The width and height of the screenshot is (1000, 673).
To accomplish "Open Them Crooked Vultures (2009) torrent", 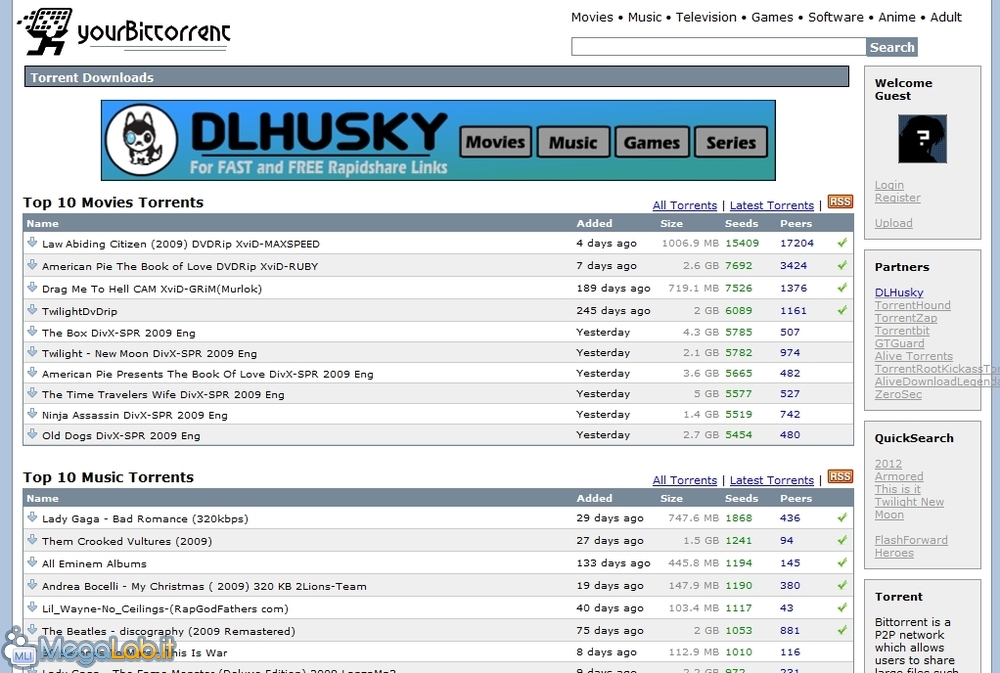I will click(127, 541).
